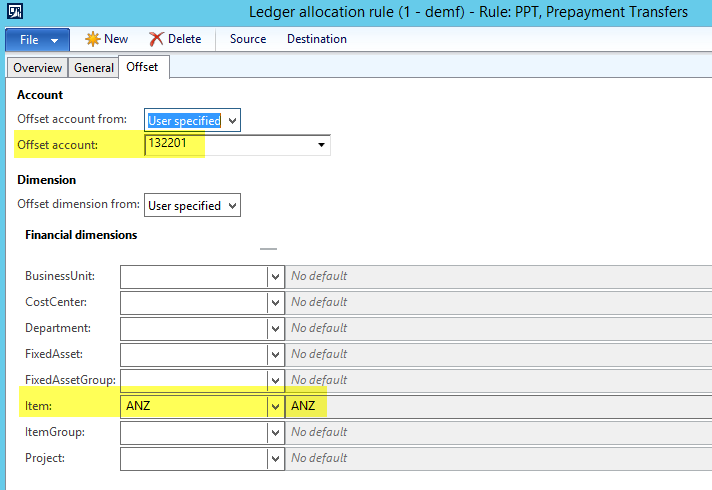Open the Destination button in toolbar
712x490 pixels.
click(316, 39)
